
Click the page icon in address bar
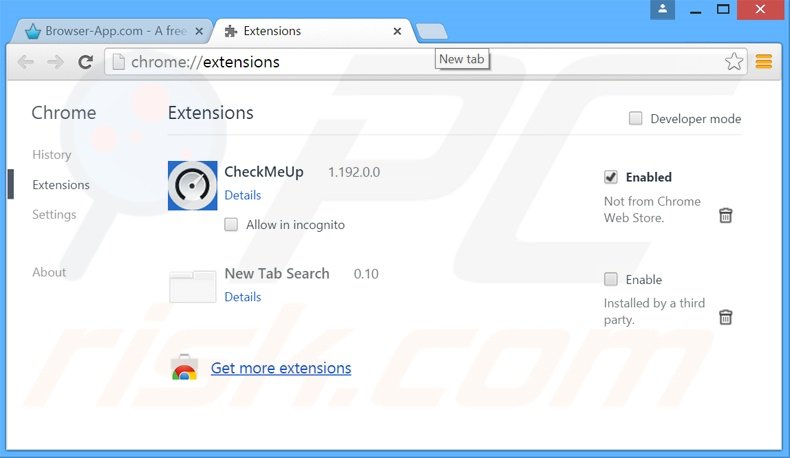click(118, 62)
